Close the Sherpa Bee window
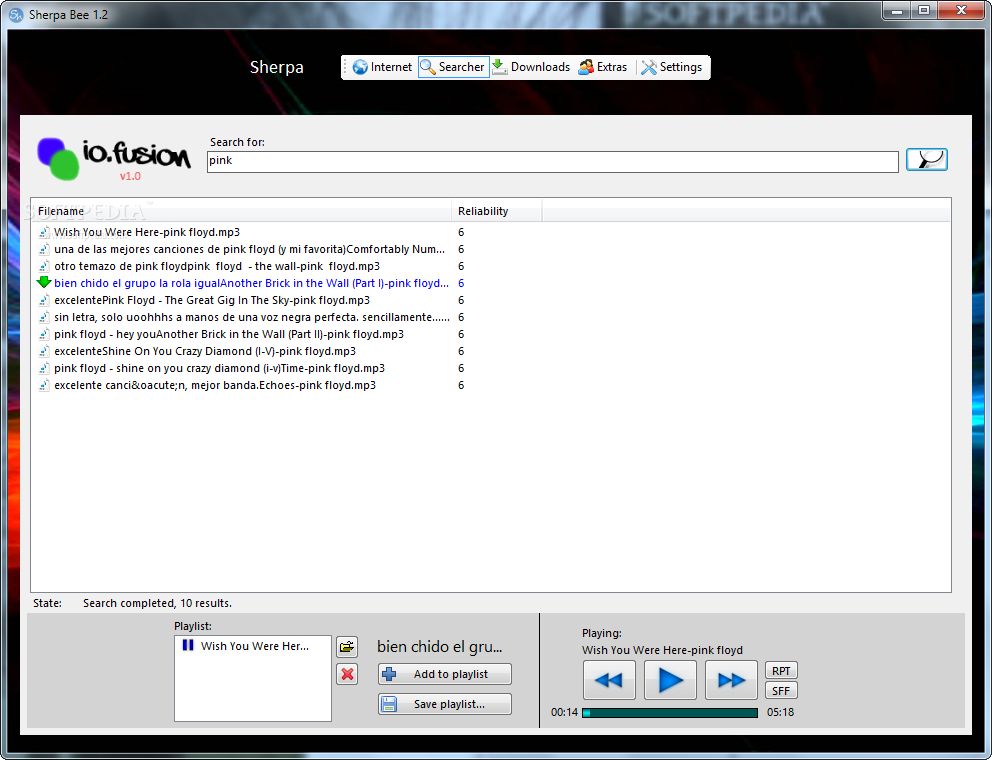 pos(961,11)
